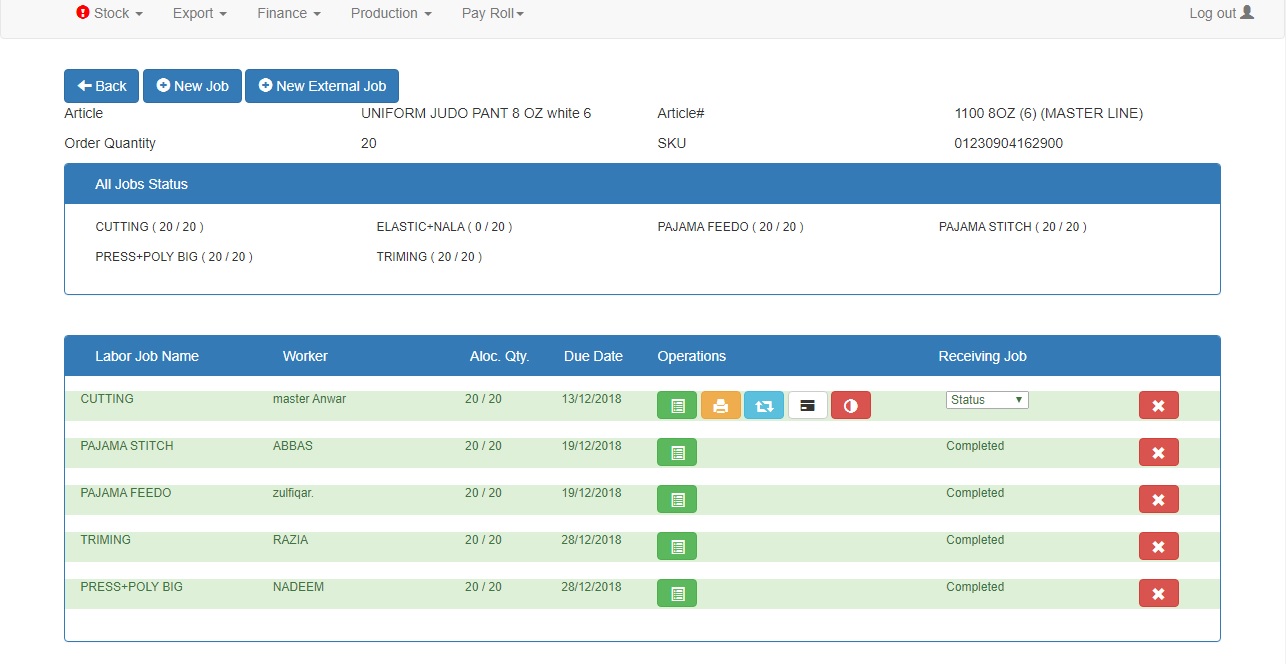The height and width of the screenshot is (664, 1288).
Task: Click the user icon beside Log out
Action: tap(1247, 13)
